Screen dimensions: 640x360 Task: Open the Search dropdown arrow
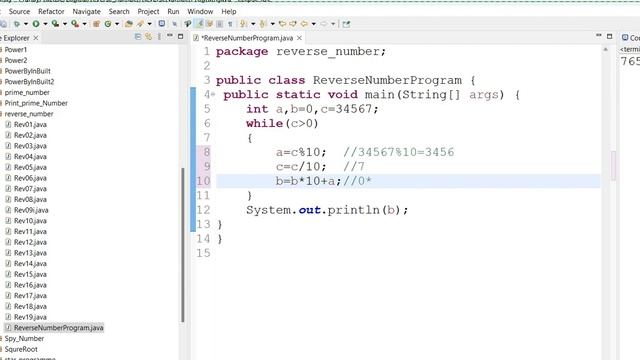coord(149,24)
